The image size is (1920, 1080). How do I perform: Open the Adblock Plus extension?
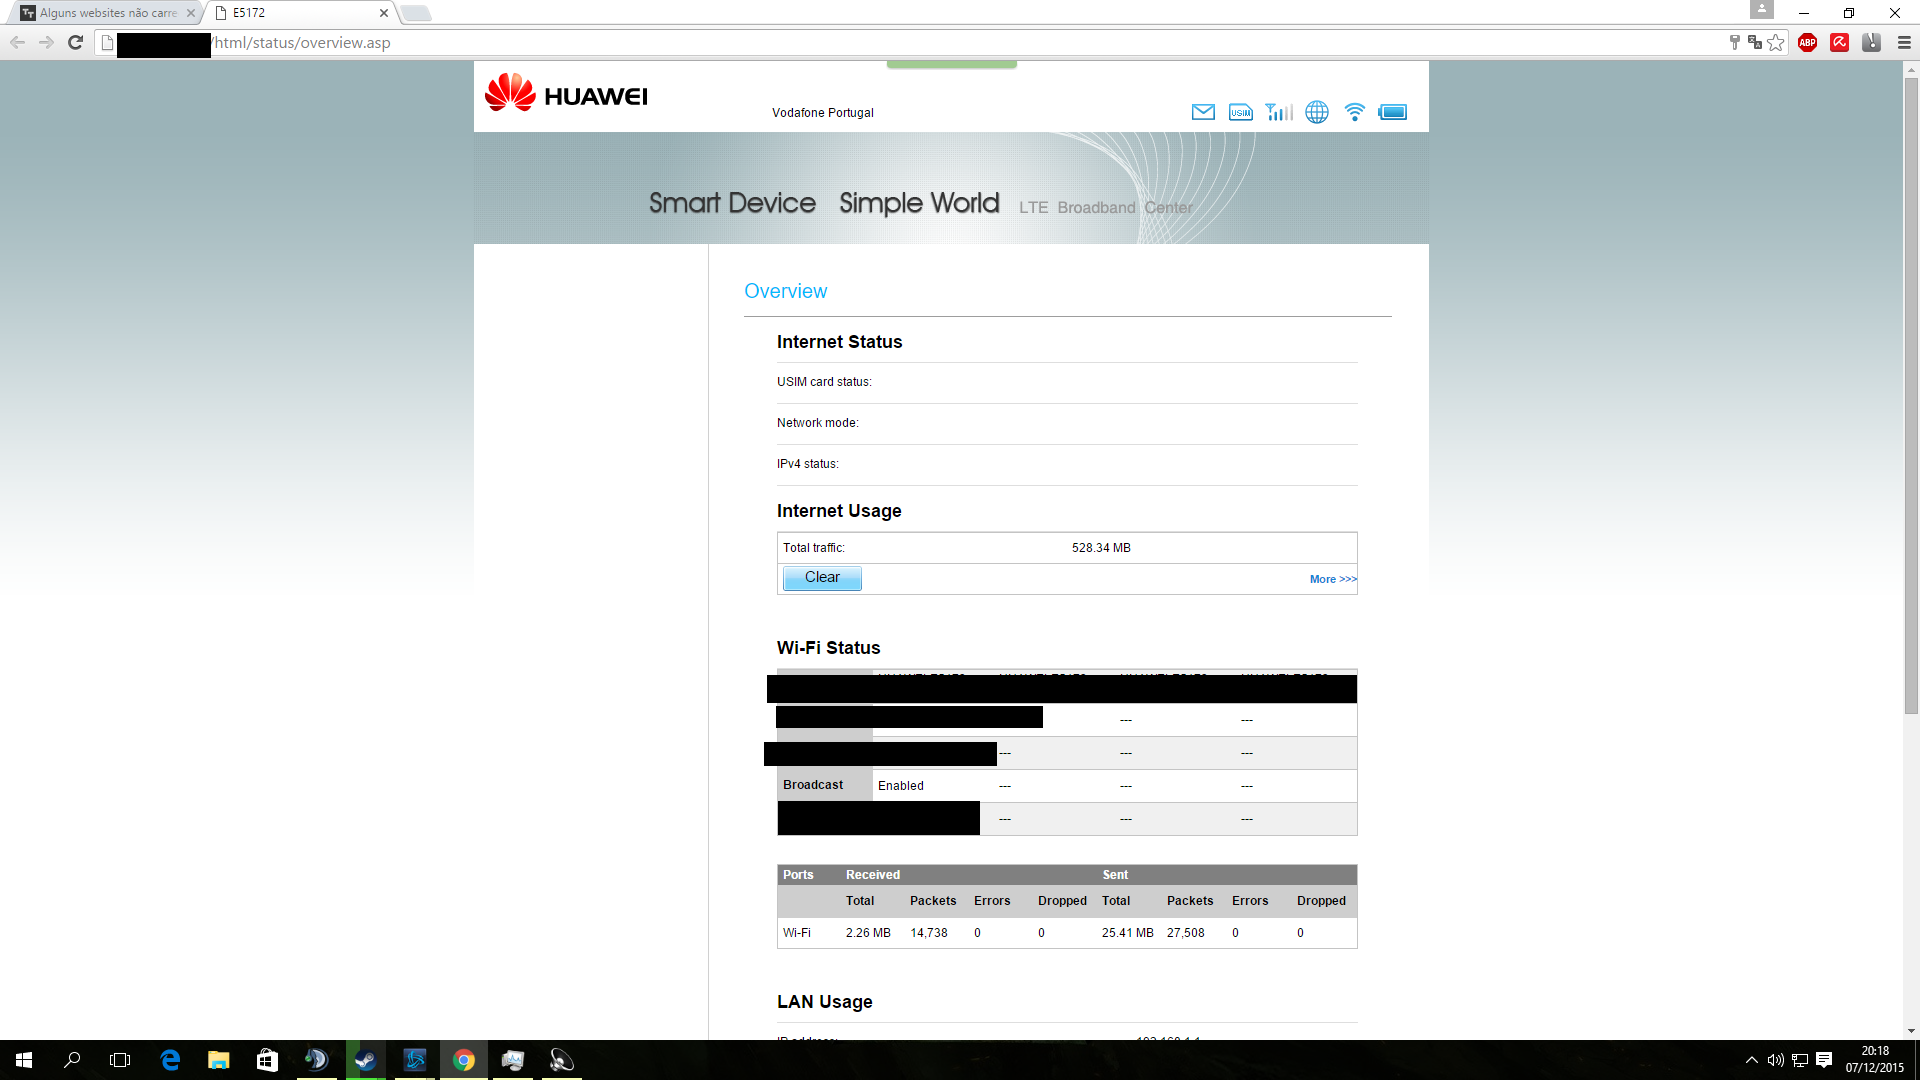[x=1807, y=42]
